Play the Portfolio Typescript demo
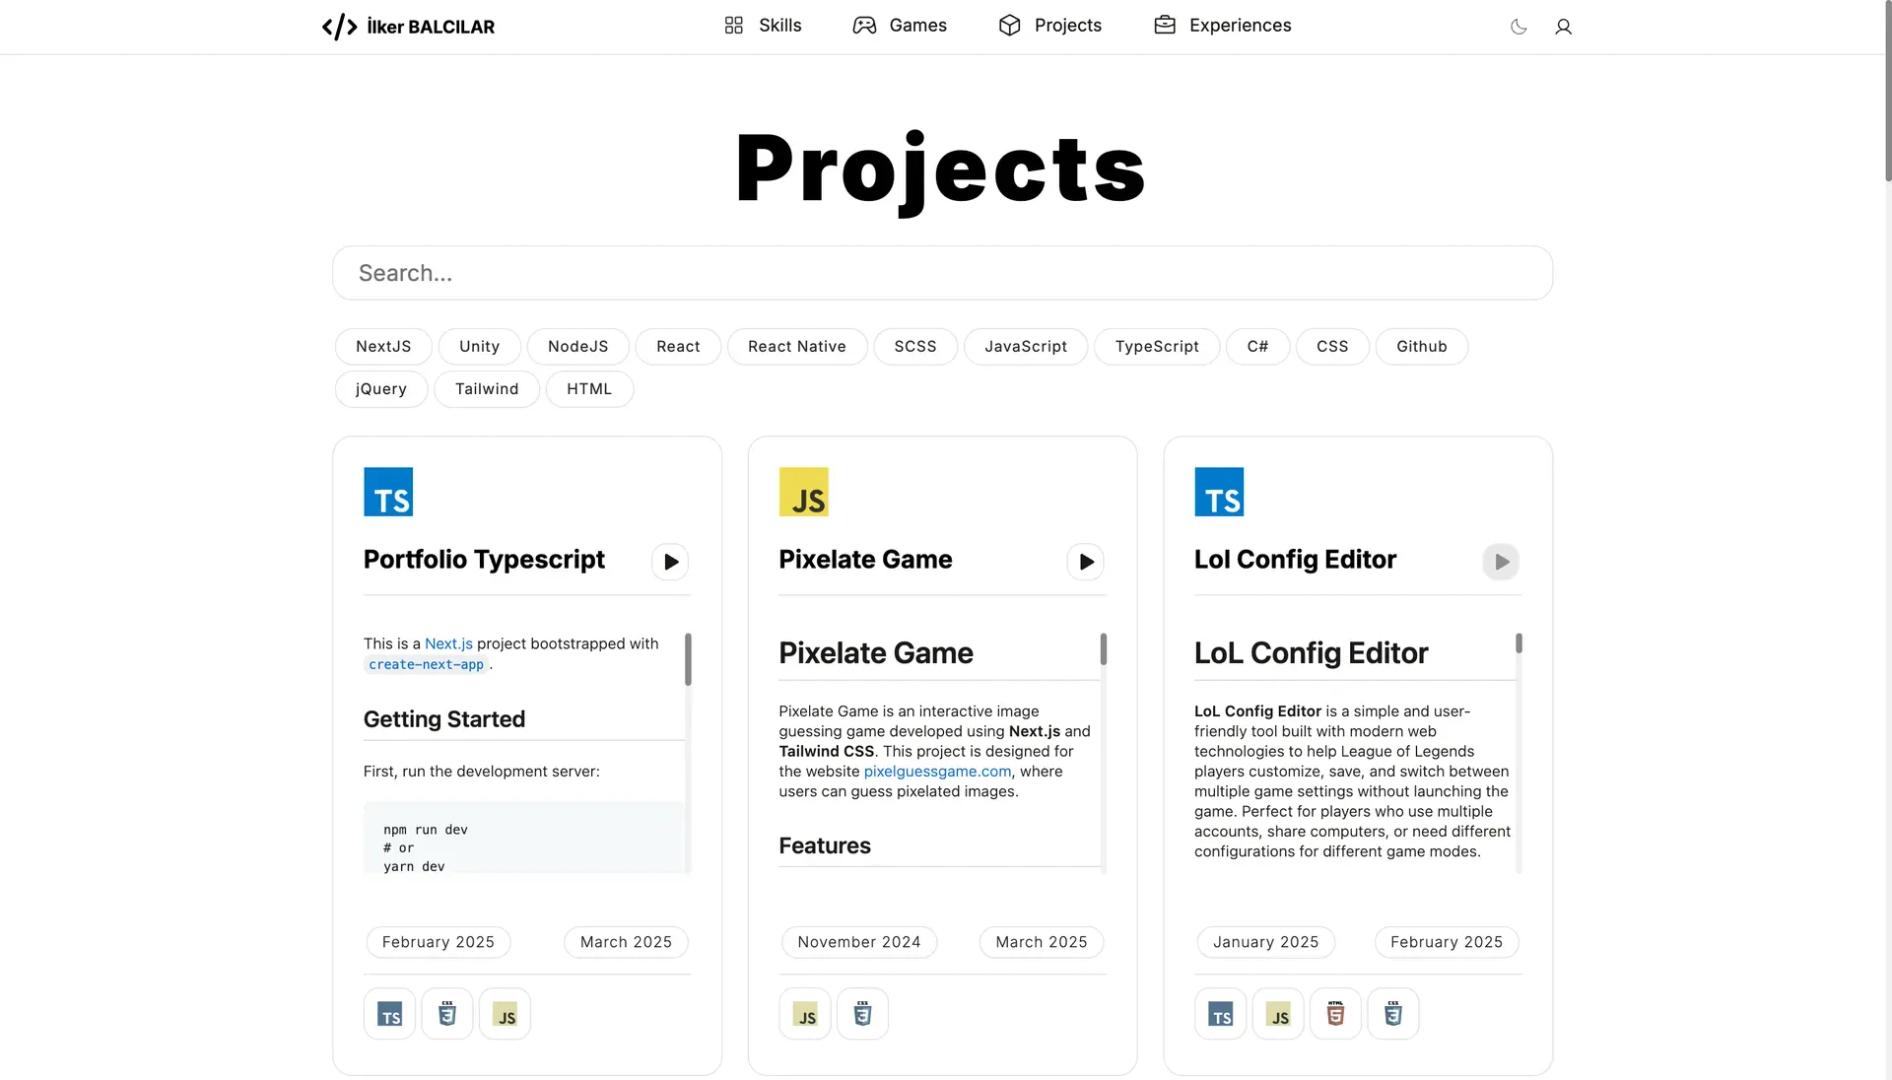 (x=670, y=561)
